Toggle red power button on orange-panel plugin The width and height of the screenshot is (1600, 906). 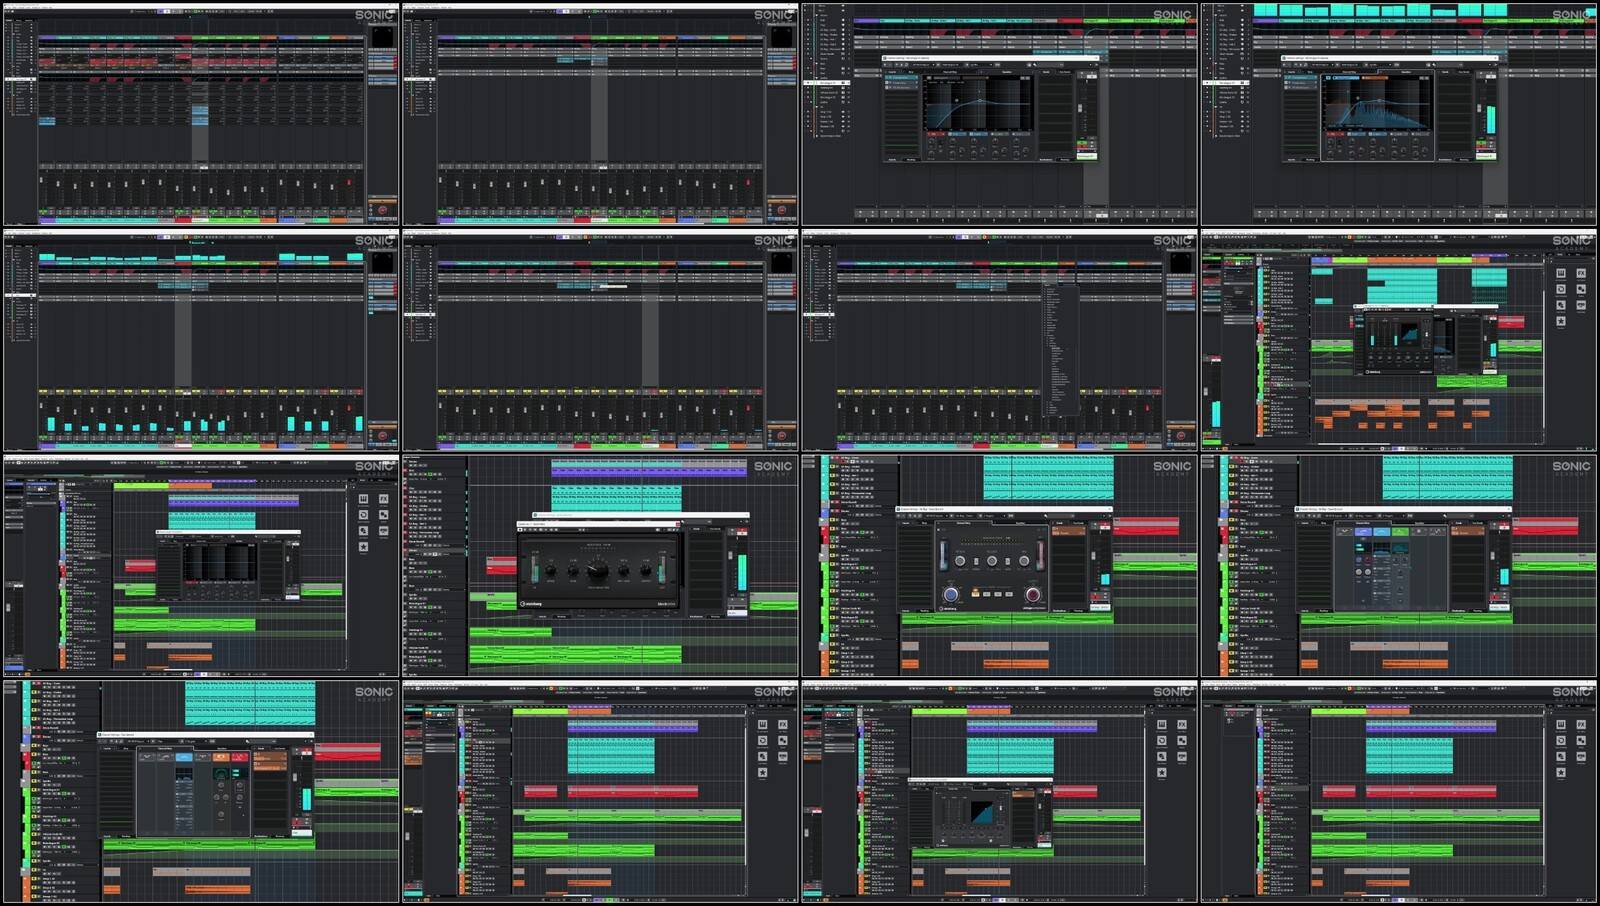(x=240, y=757)
